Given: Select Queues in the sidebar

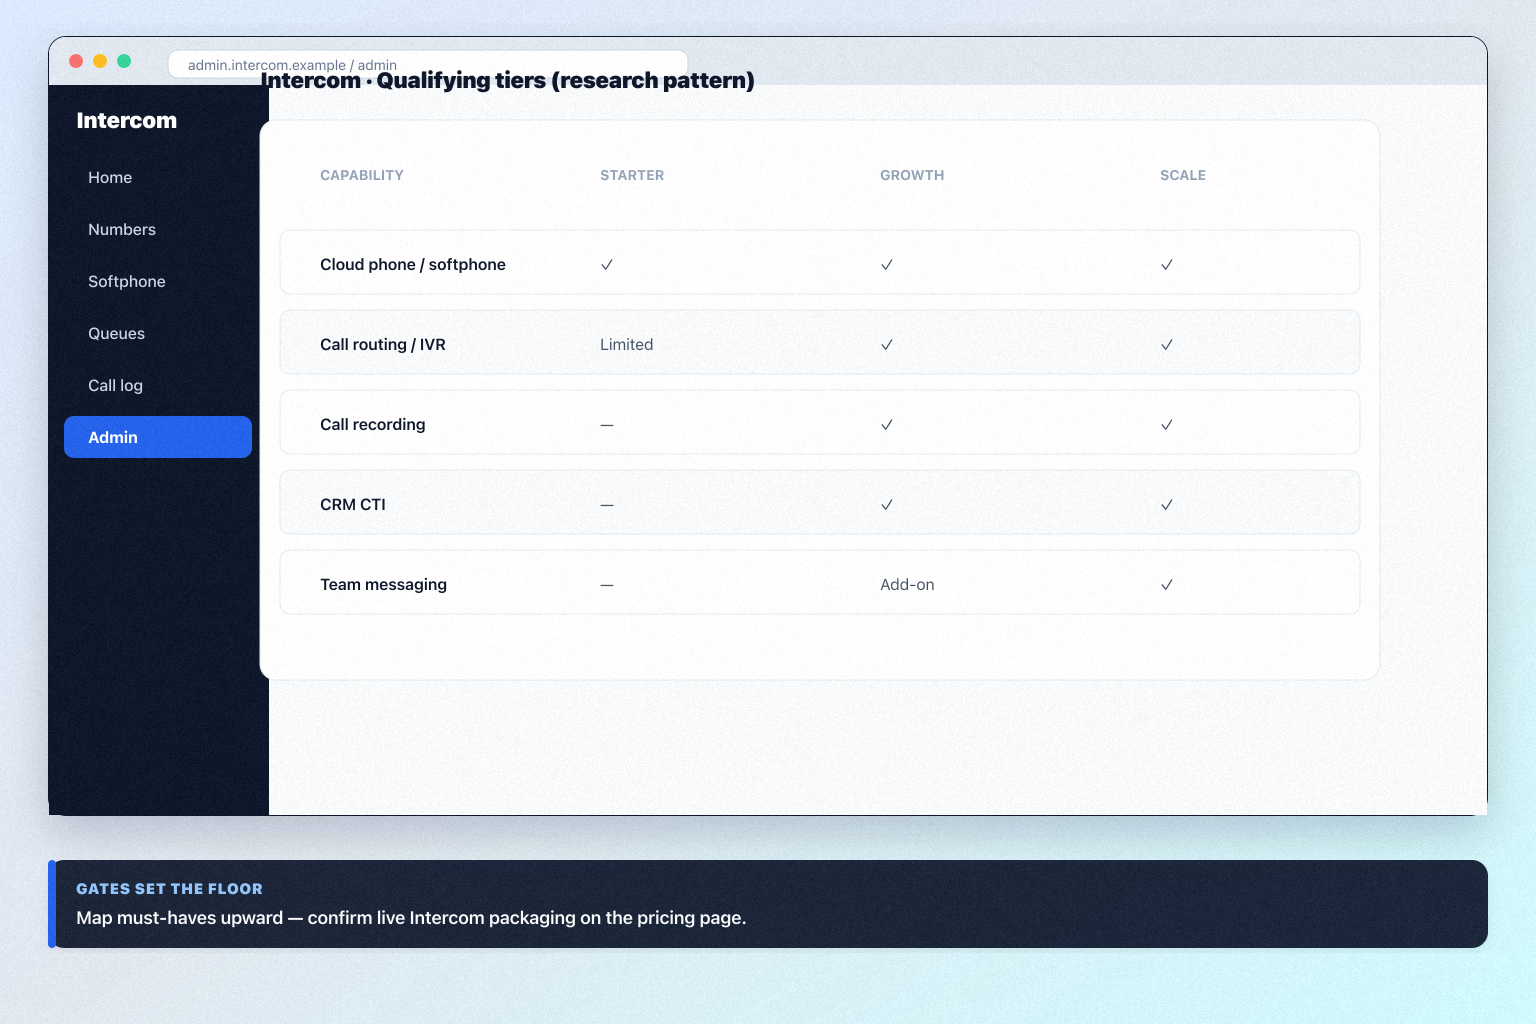Looking at the screenshot, I should [158, 333].
